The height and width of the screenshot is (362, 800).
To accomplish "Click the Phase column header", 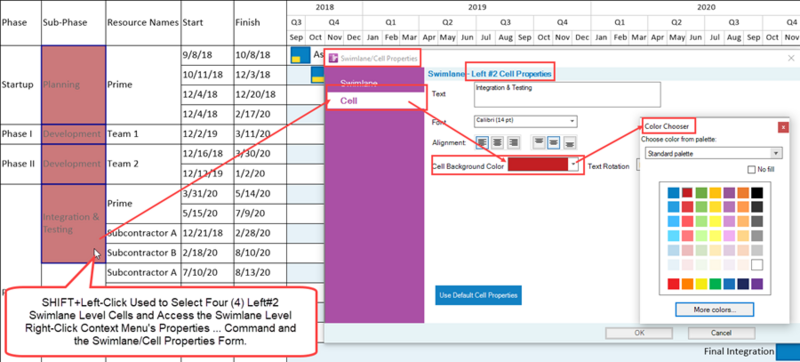I will click(20, 22).
